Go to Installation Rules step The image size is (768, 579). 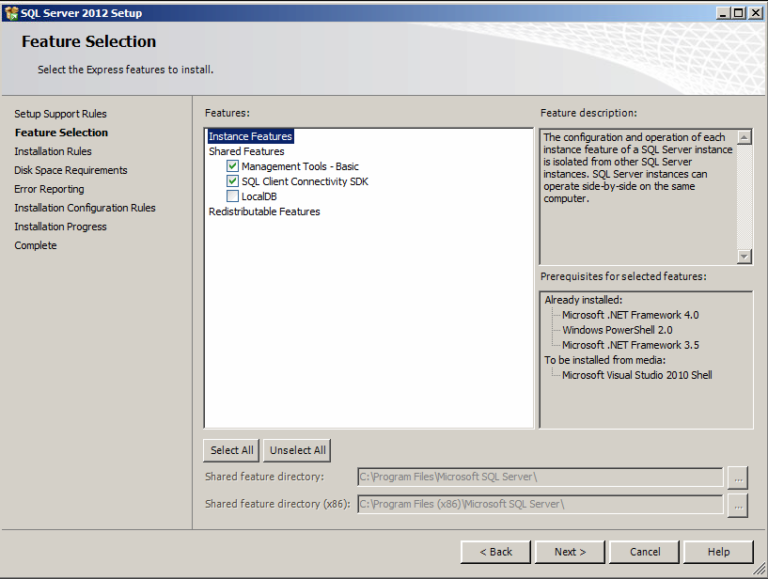coord(53,152)
